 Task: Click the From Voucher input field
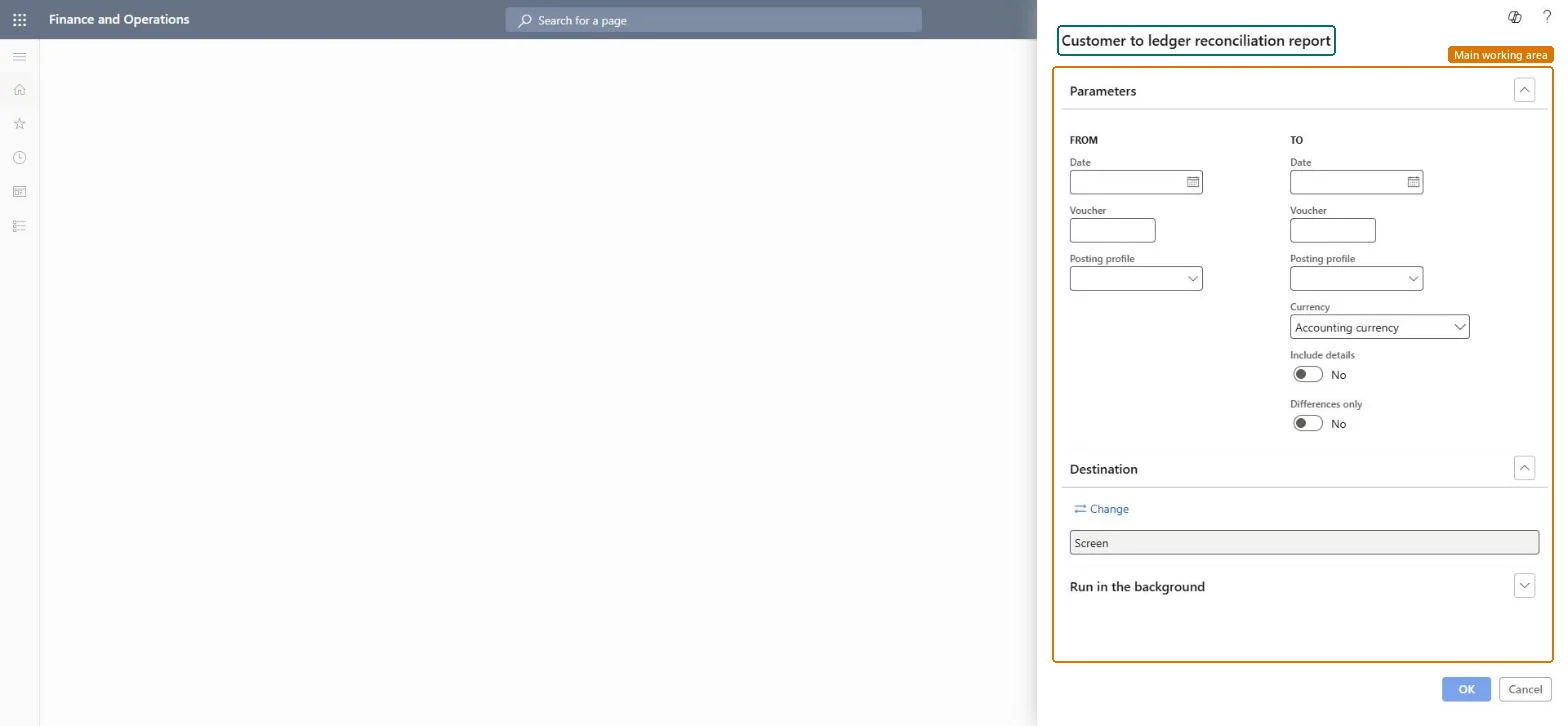[x=1112, y=230]
